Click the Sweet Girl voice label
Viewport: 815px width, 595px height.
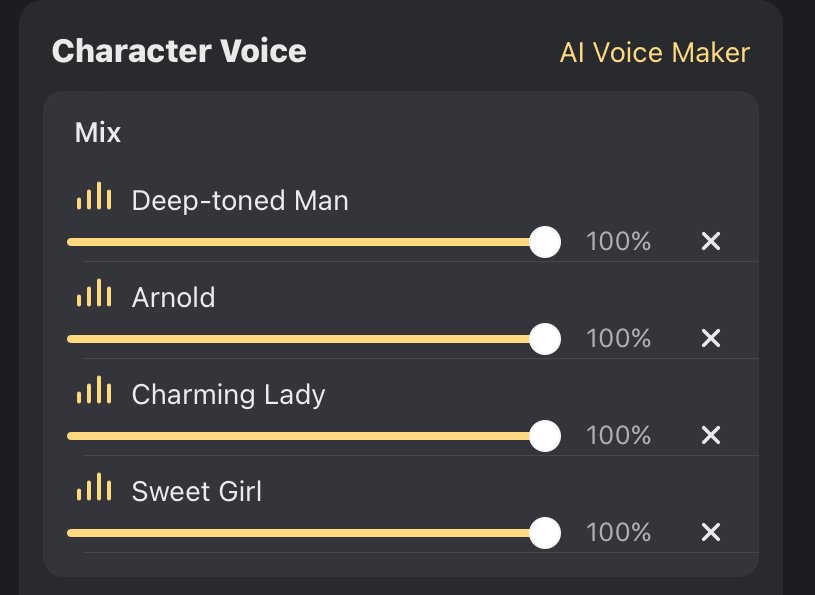(x=197, y=492)
